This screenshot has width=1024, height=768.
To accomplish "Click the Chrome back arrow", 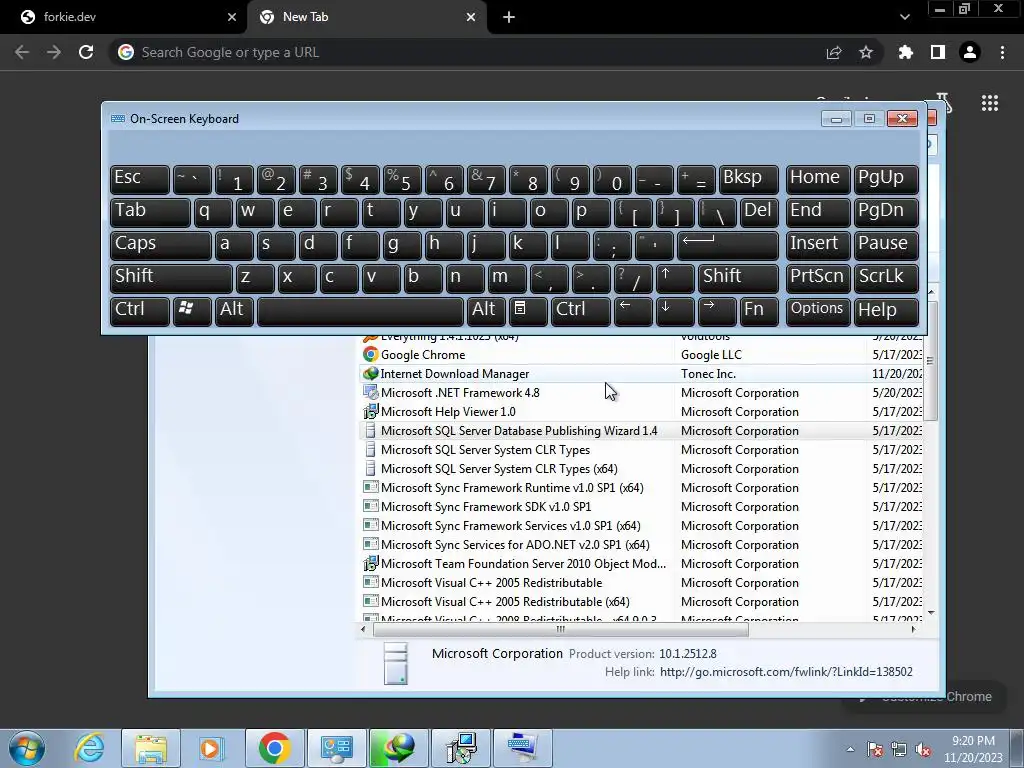I will 22,52.
